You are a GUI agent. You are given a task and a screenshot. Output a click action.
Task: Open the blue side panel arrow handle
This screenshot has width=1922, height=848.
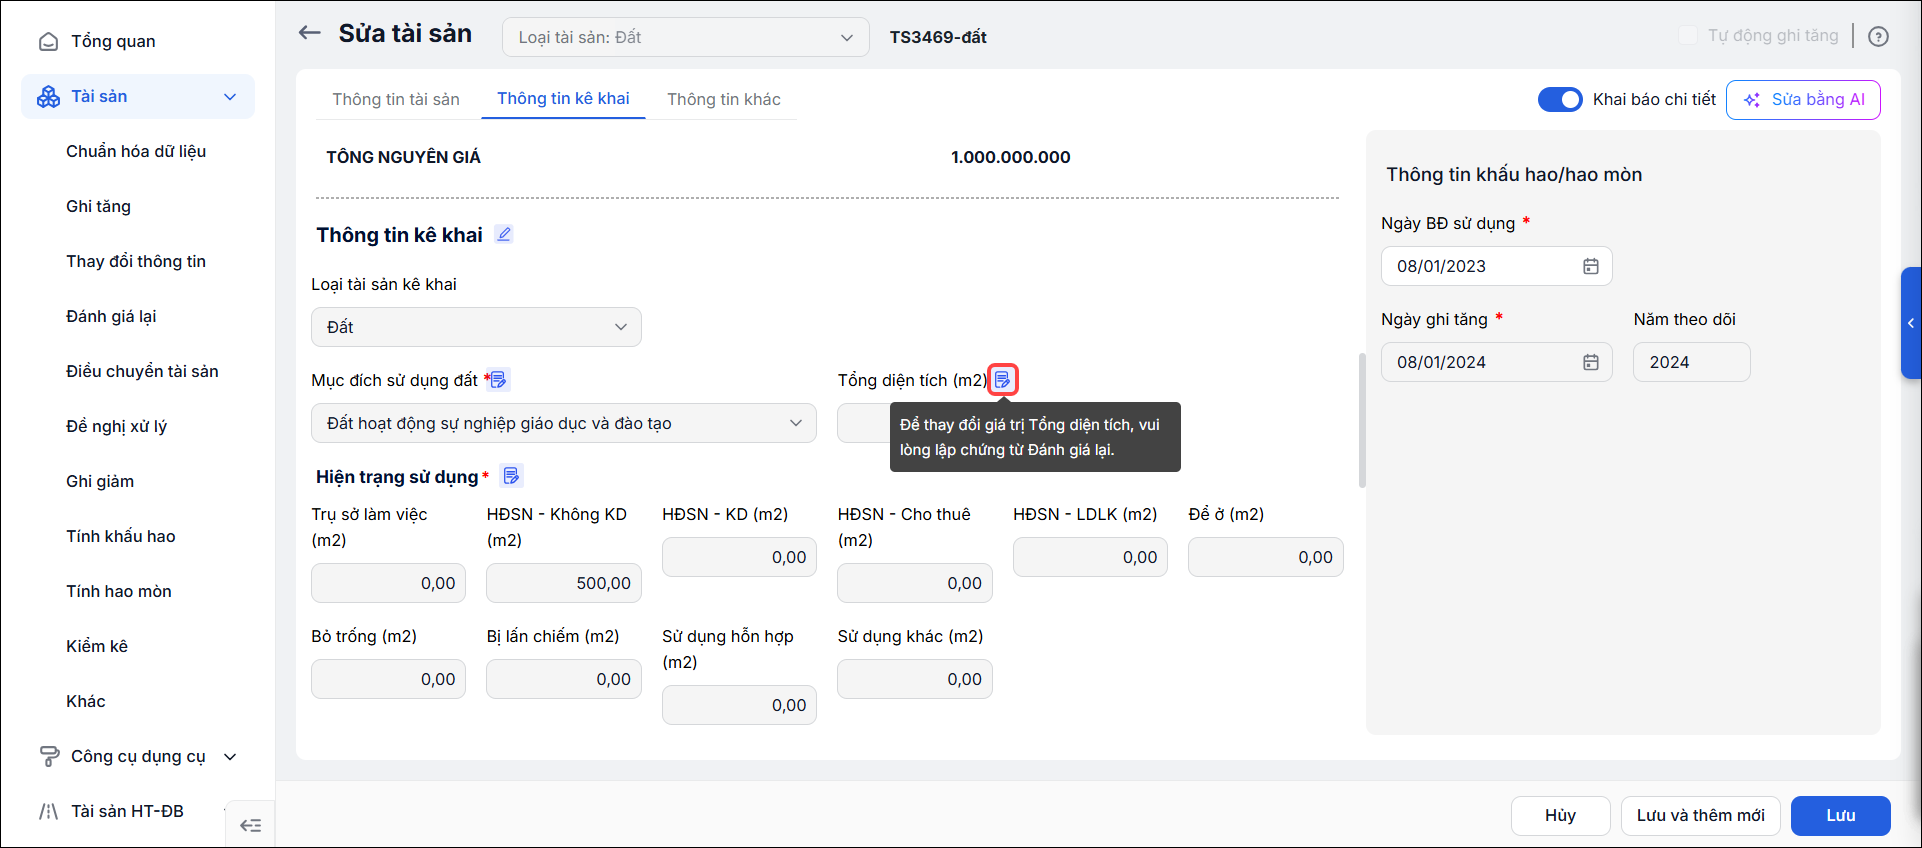pyautogui.click(x=1911, y=323)
